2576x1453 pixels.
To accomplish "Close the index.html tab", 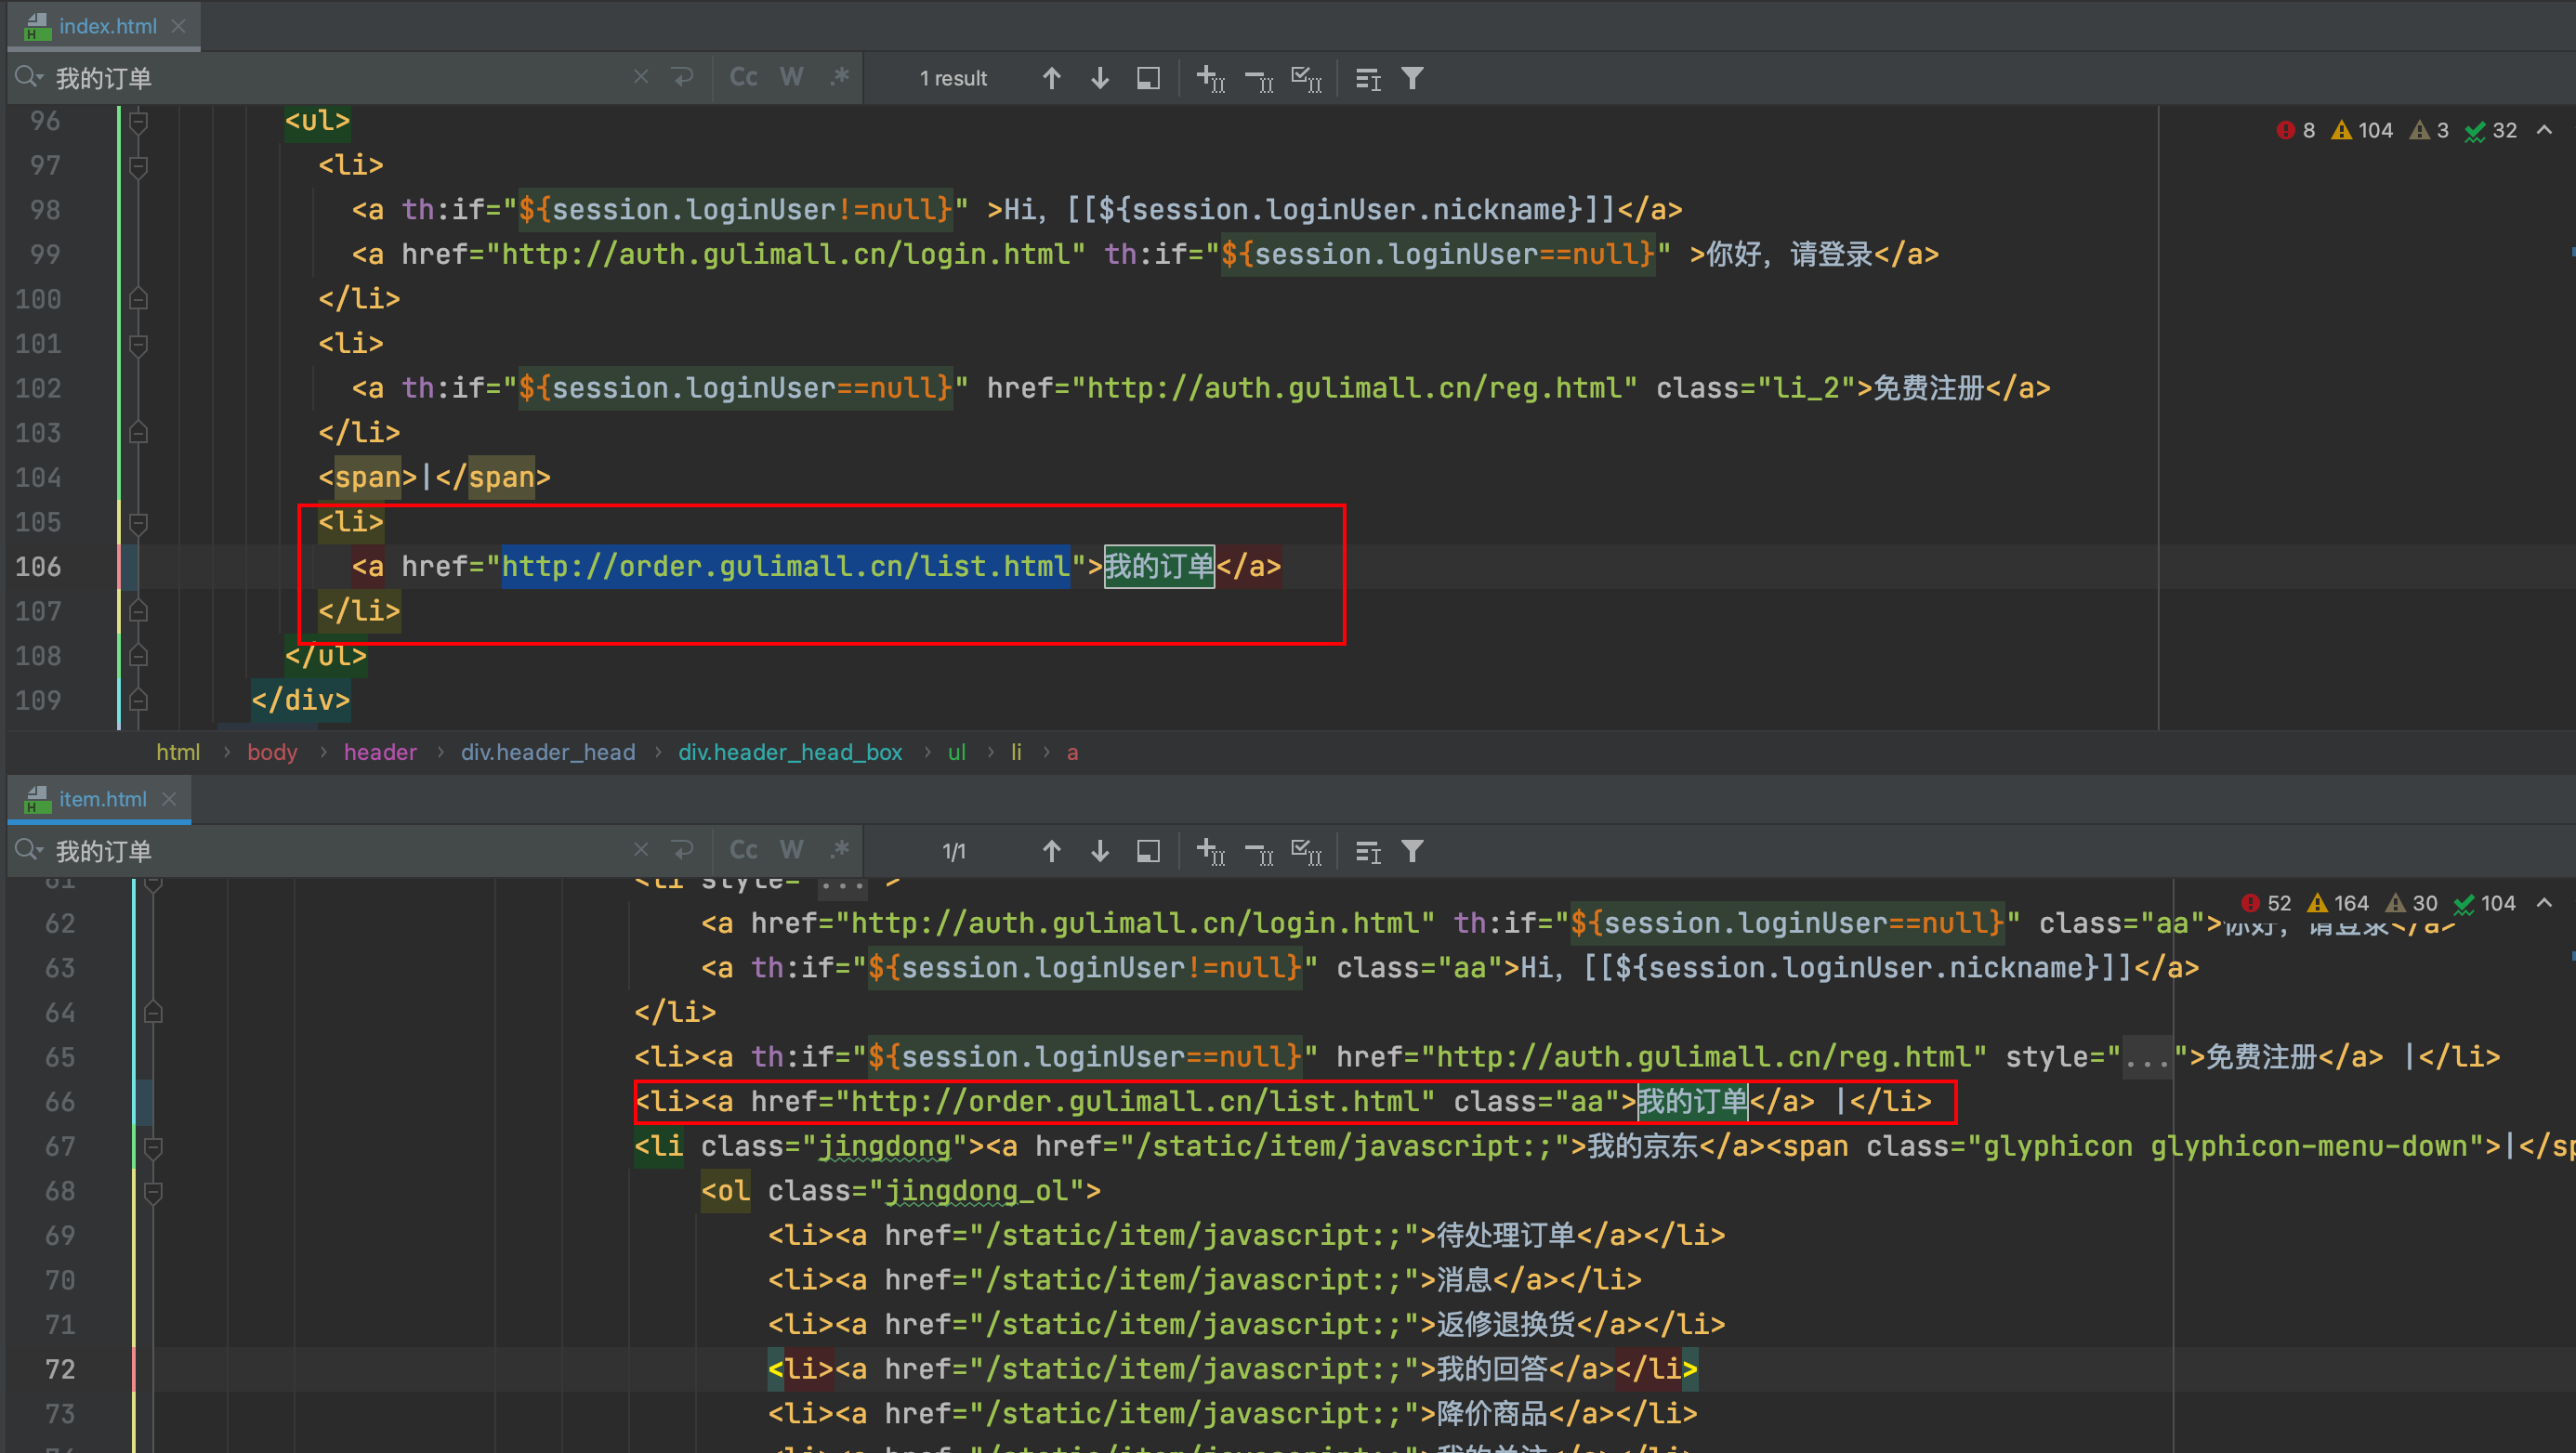I will pos(179,26).
